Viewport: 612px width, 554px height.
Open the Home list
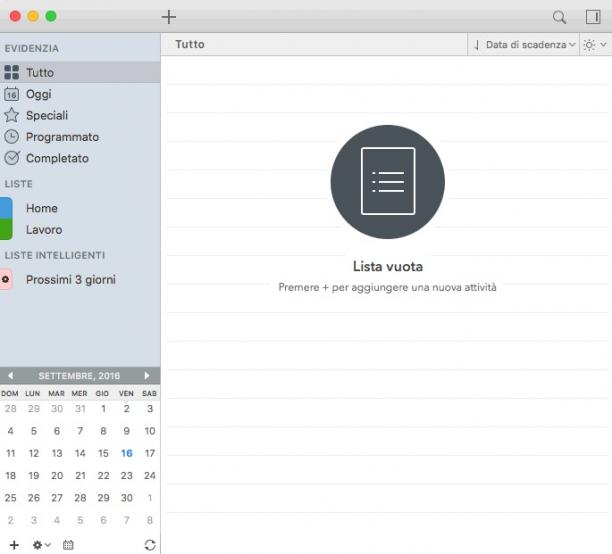(x=80, y=208)
